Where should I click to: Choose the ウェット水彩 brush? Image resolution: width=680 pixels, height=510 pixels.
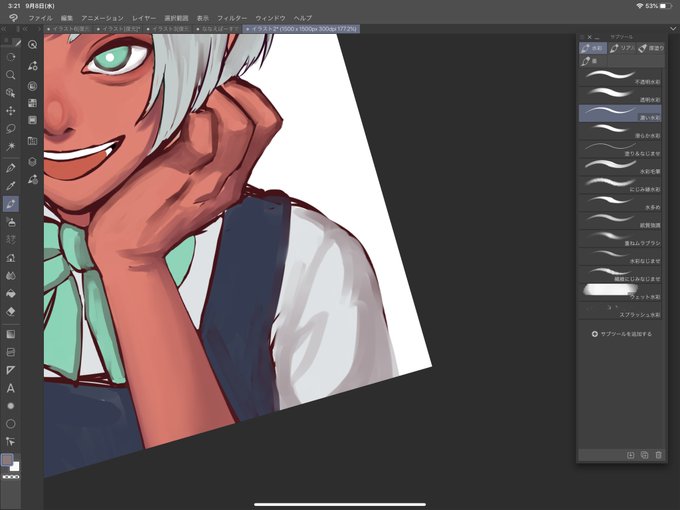click(x=620, y=292)
